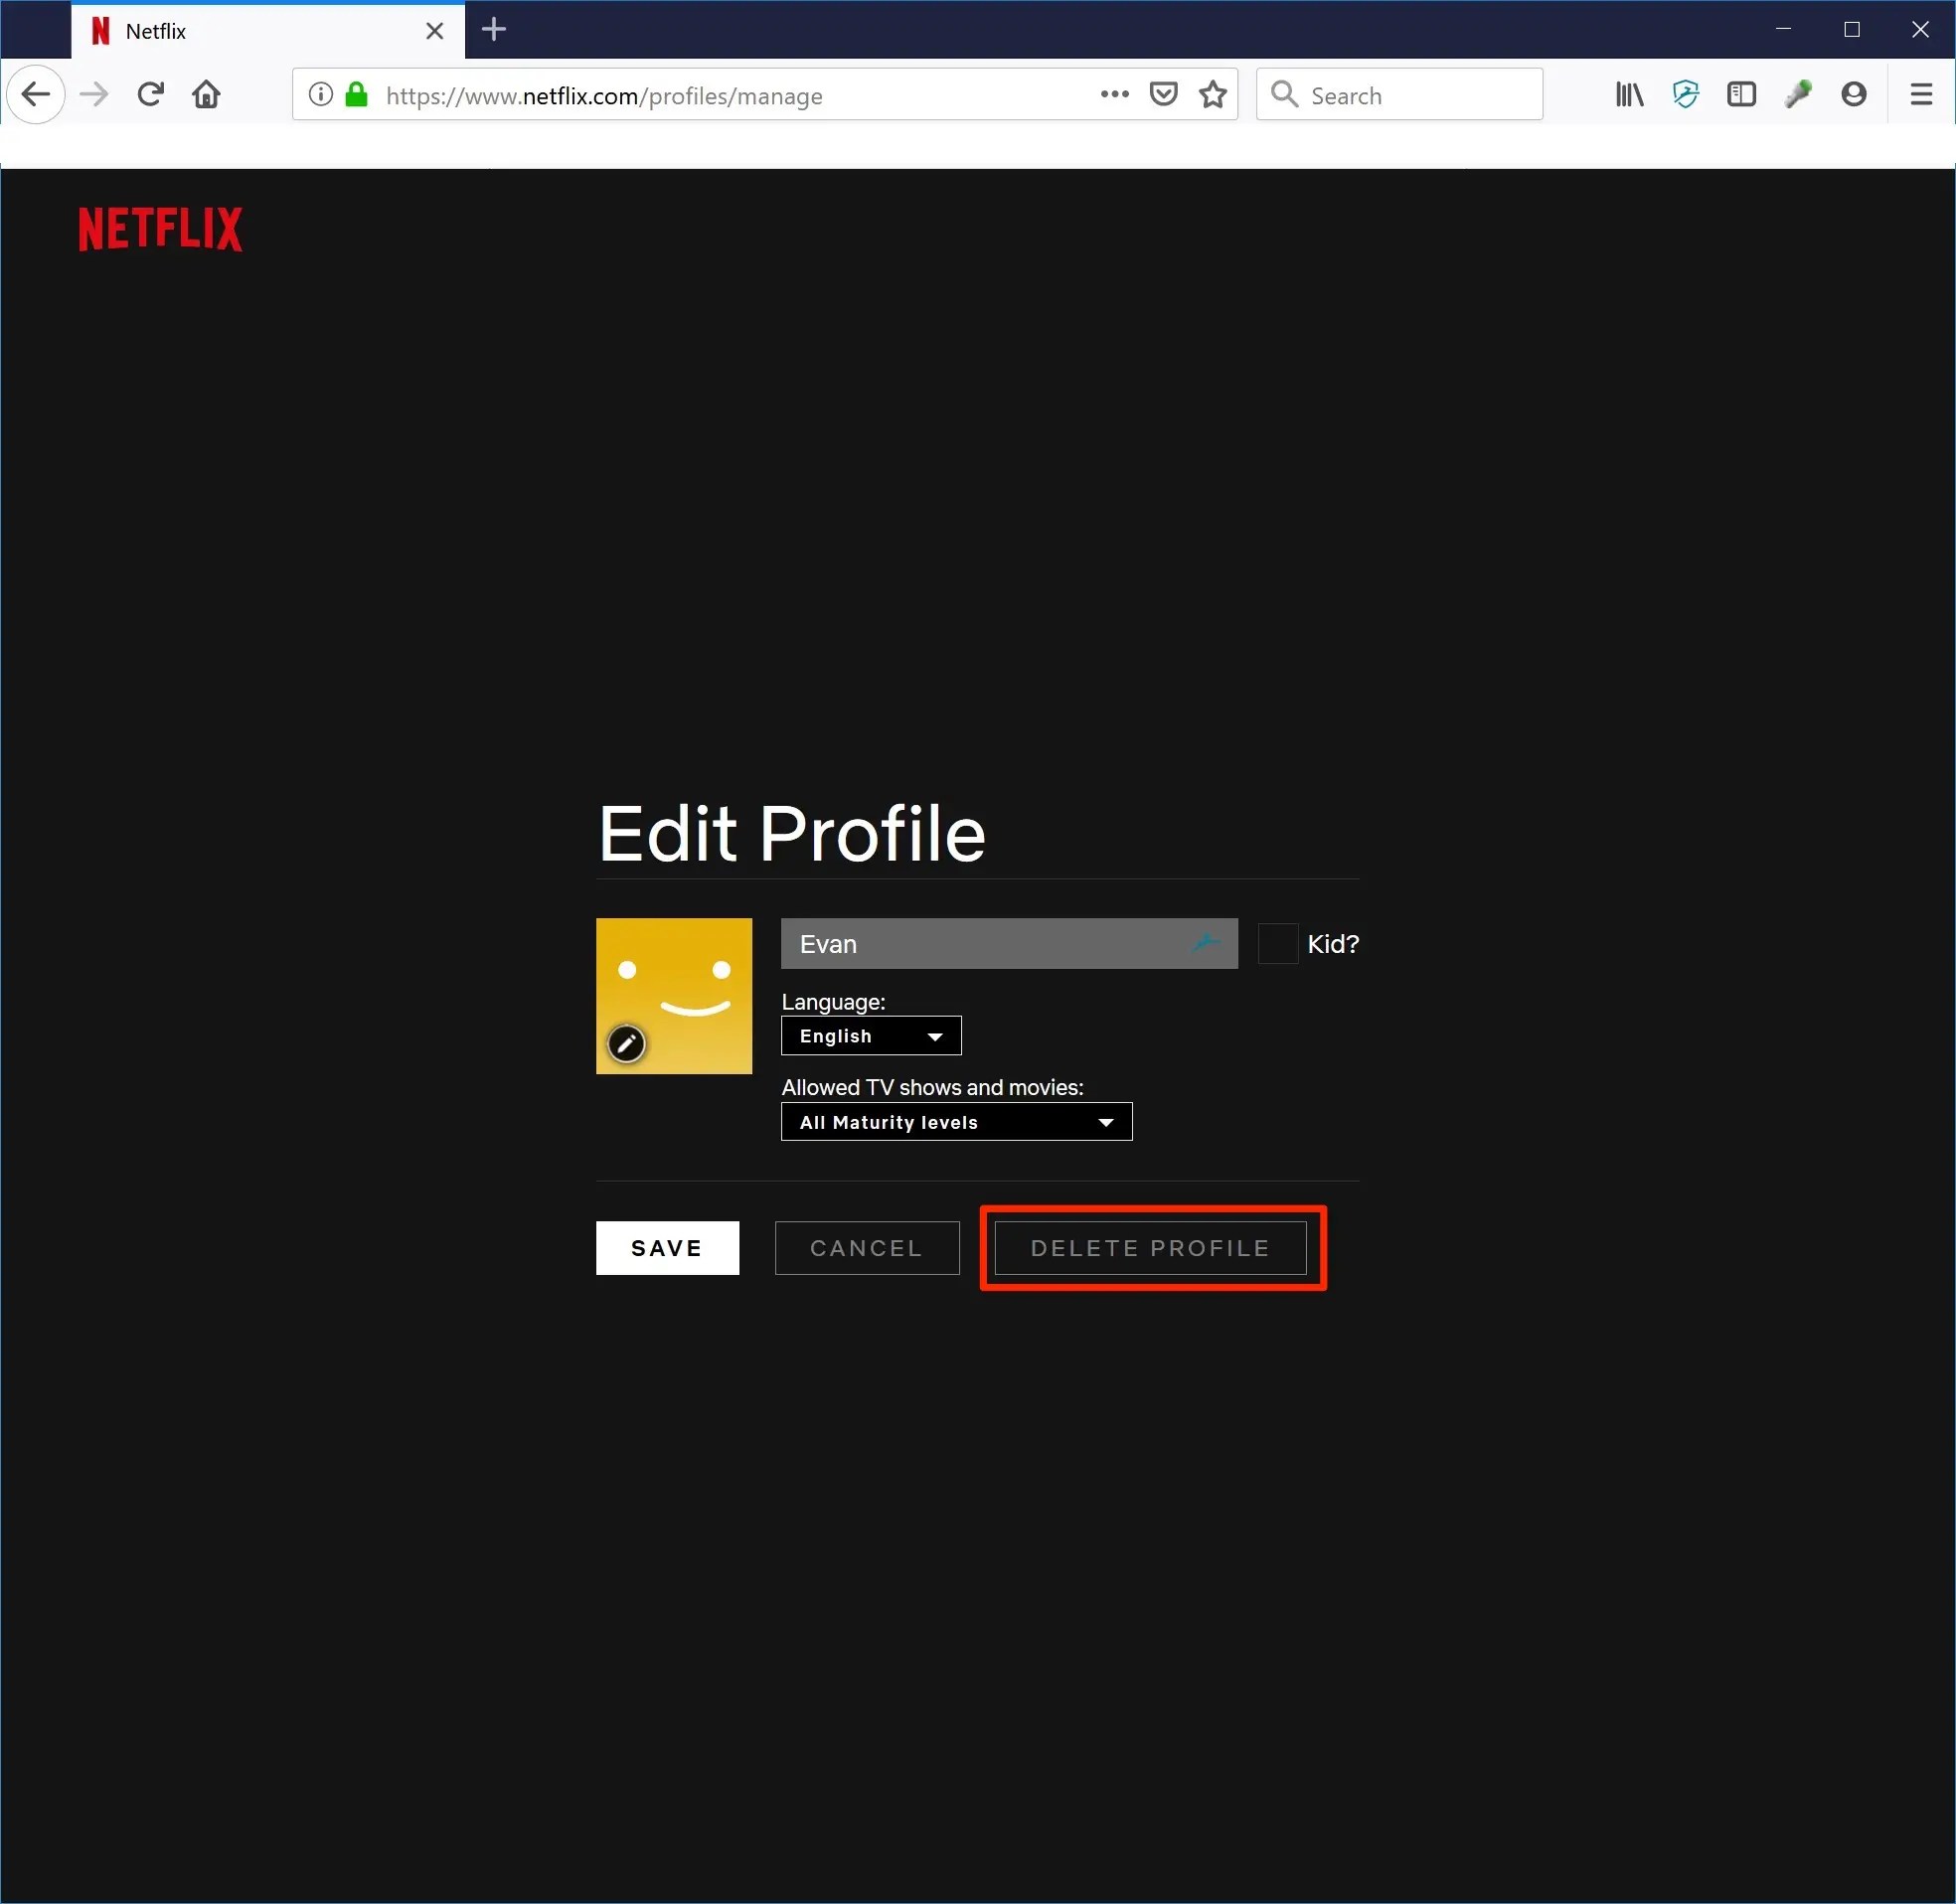This screenshot has width=1956, height=1904.
Task: Check the Kid? checkbox
Action: pos(1277,944)
